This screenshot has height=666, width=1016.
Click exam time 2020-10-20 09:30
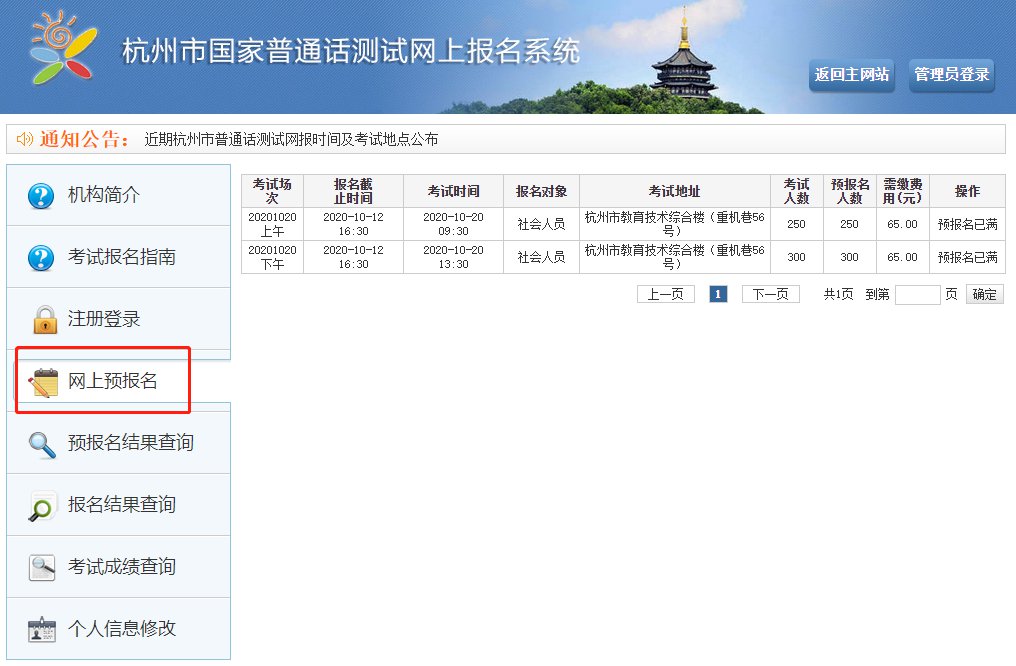pyautogui.click(x=454, y=224)
